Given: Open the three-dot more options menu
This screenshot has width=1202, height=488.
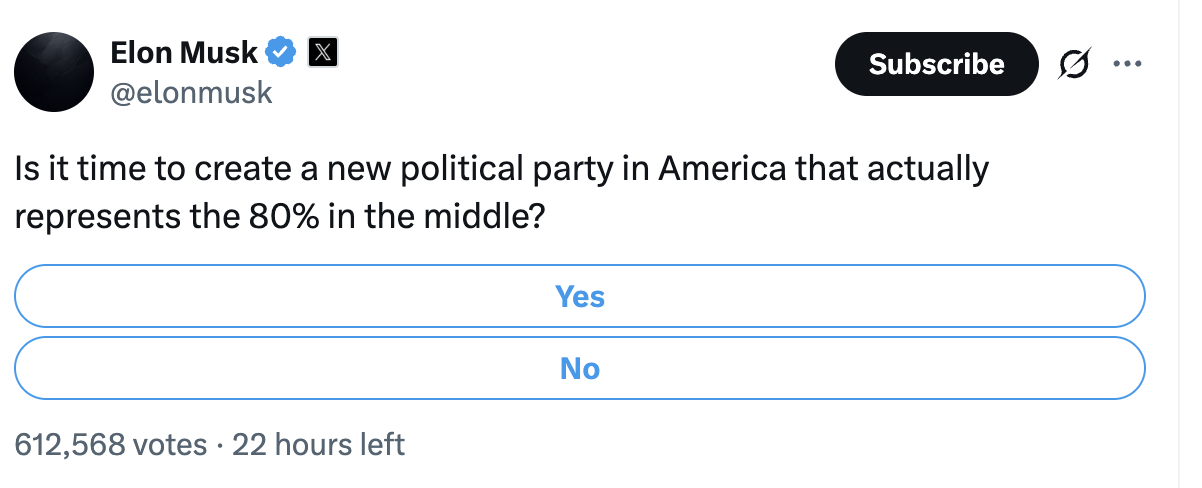Looking at the screenshot, I should (1127, 64).
